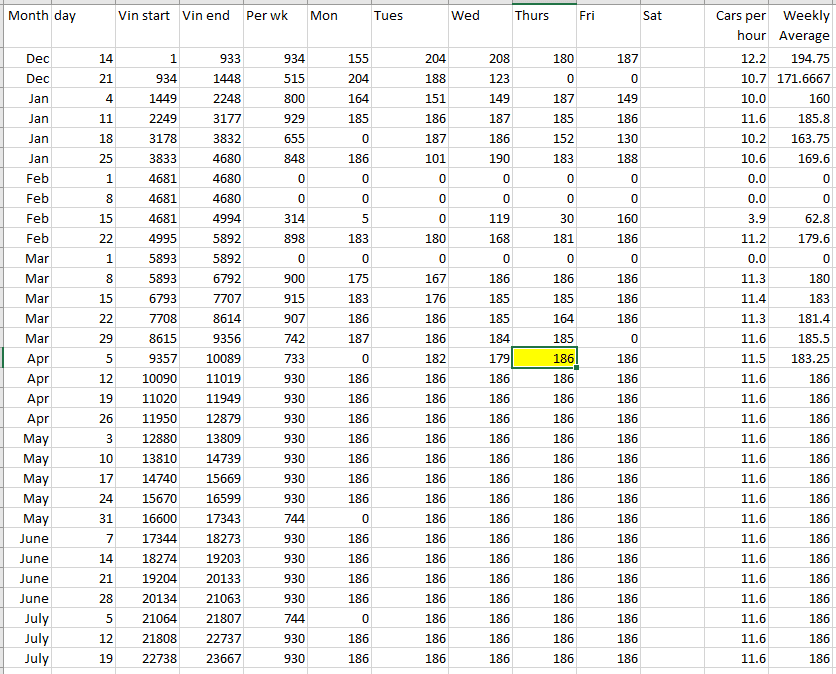Click the Weekly Average header cell
Screen dimensions: 836x674
coord(804,26)
